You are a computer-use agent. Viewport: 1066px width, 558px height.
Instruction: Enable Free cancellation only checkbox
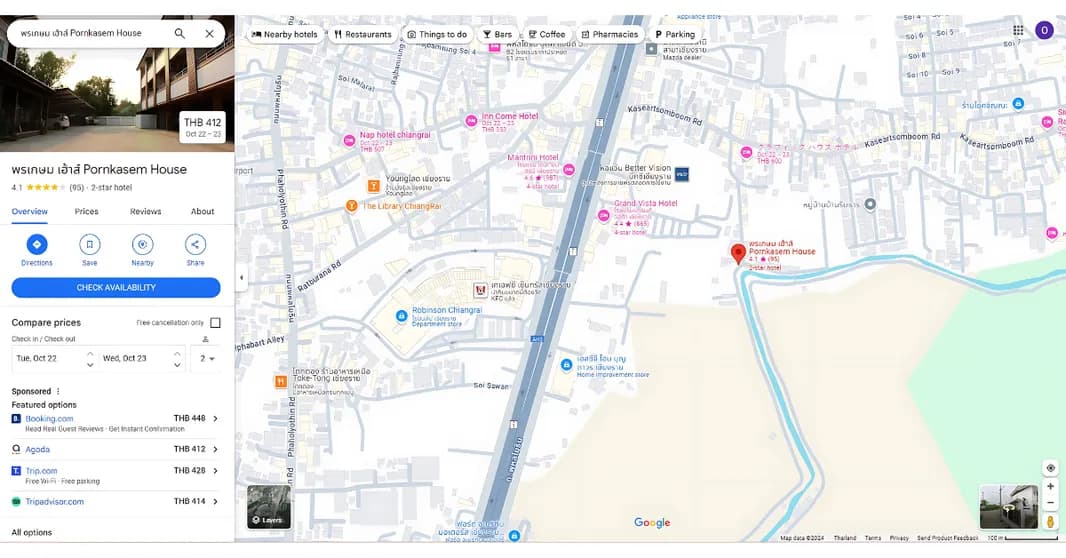[216, 323]
